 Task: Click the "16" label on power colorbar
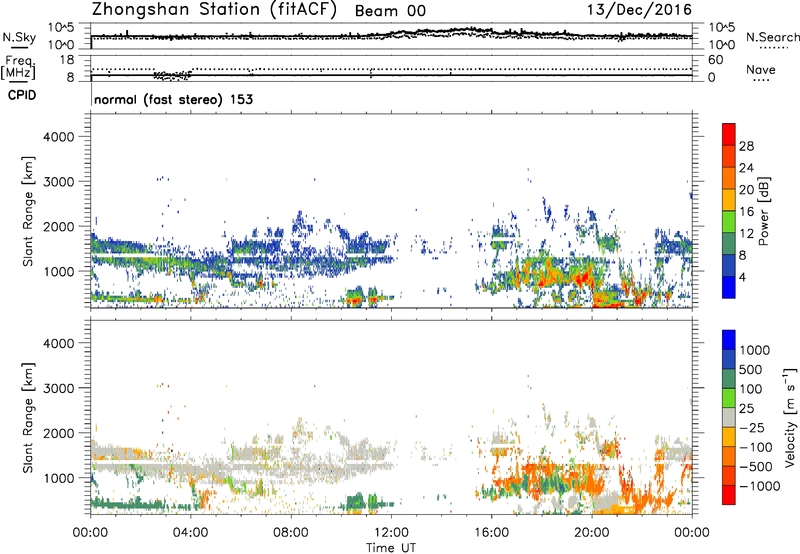tap(746, 212)
